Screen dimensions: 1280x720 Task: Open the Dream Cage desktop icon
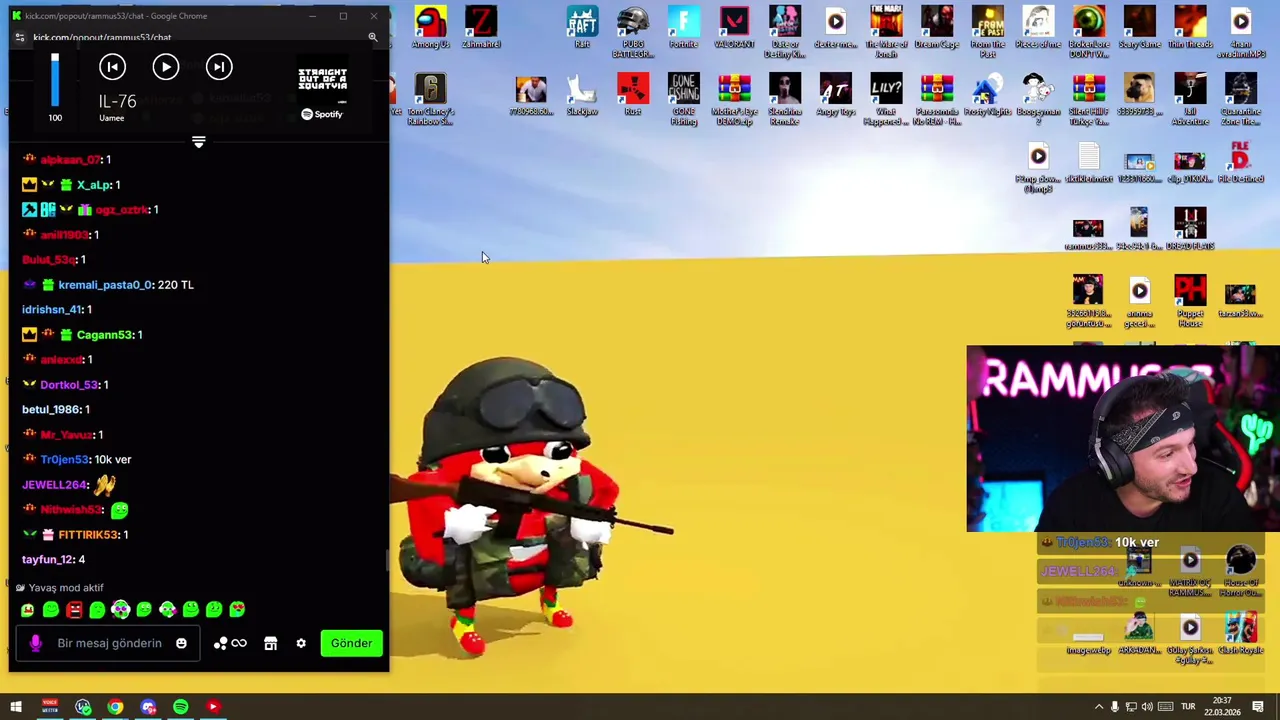(x=937, y=27)
